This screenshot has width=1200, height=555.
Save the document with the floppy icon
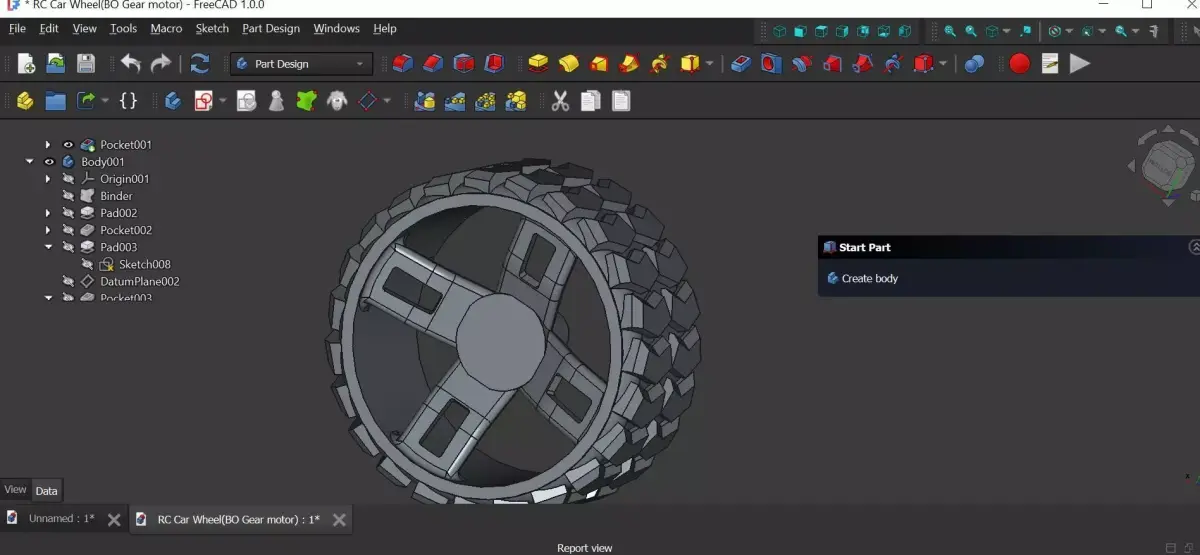[x=86, y=64]
